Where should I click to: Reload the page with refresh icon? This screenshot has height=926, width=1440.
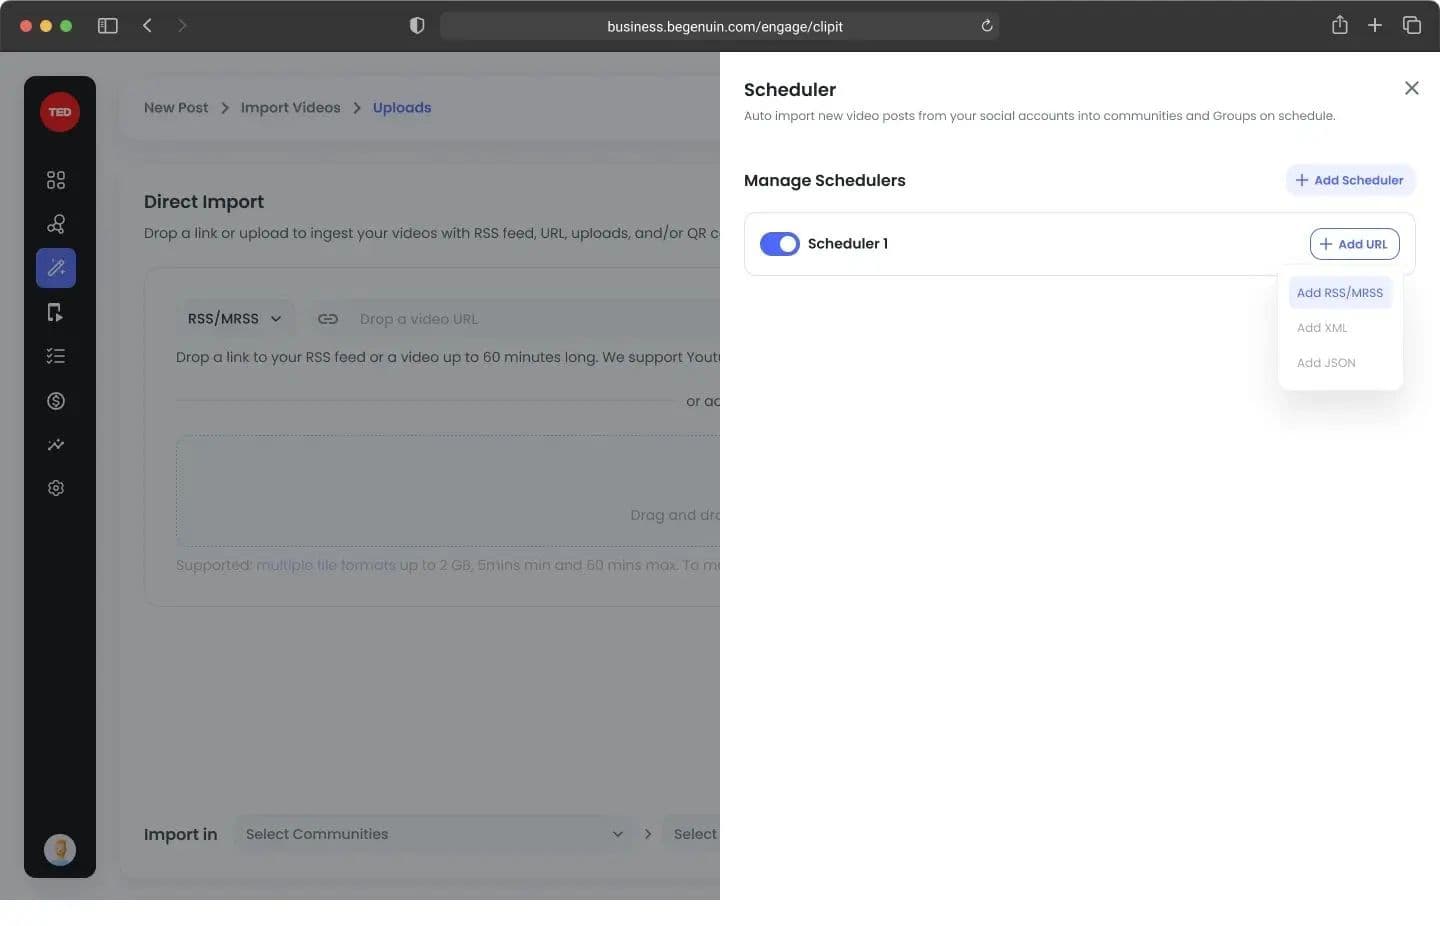[x=987, y=26]
